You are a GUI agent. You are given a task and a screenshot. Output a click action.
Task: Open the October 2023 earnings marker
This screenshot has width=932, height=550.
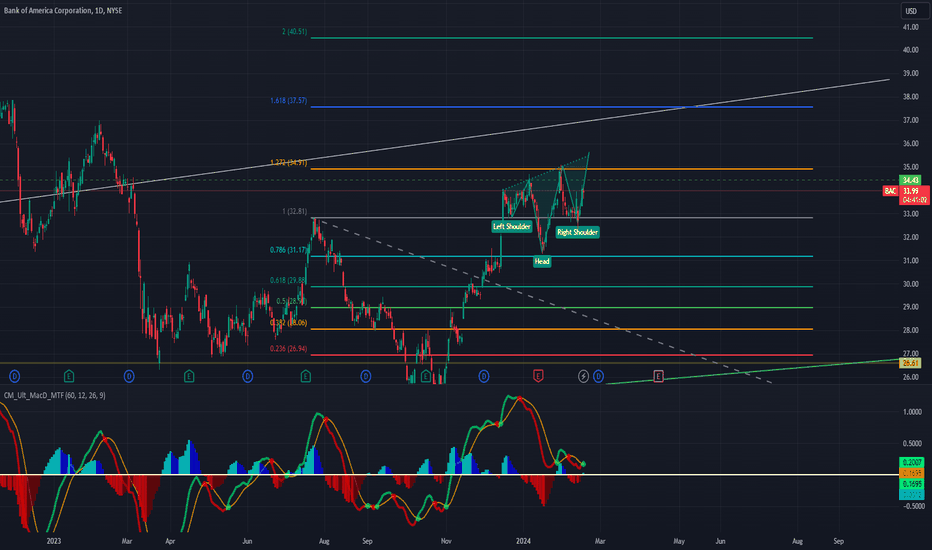(x=426, y=376)
